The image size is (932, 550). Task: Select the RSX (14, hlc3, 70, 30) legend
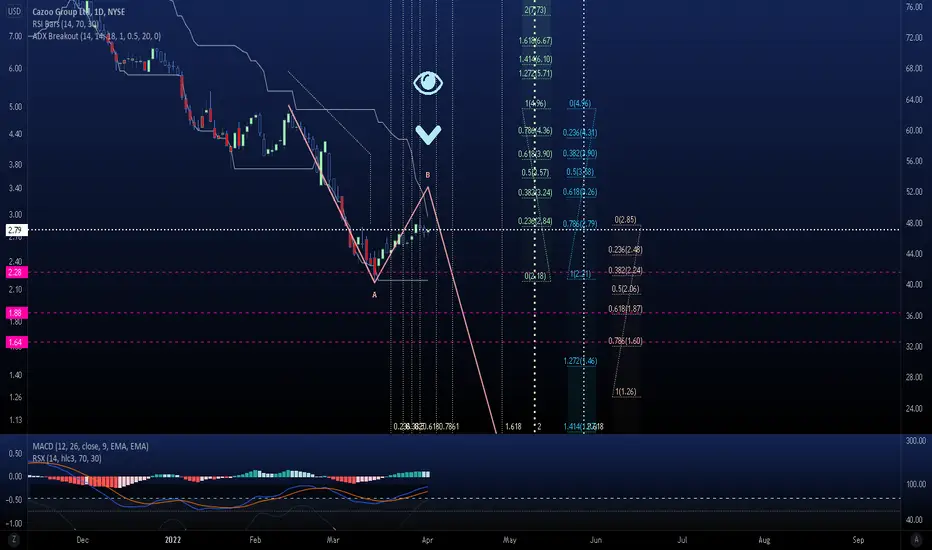[x=67, y=458]
